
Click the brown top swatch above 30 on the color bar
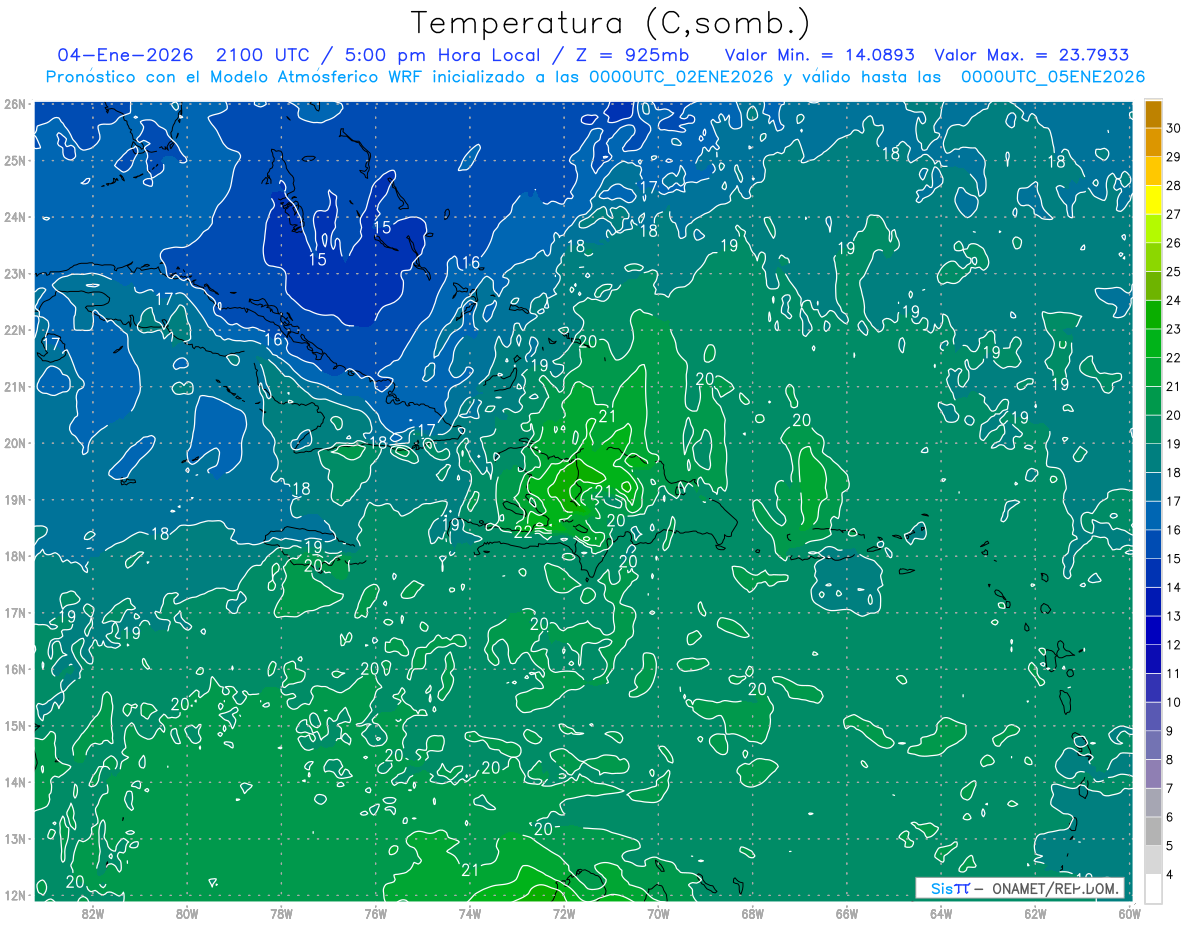pyautogui.click(x=1153, y=114)
